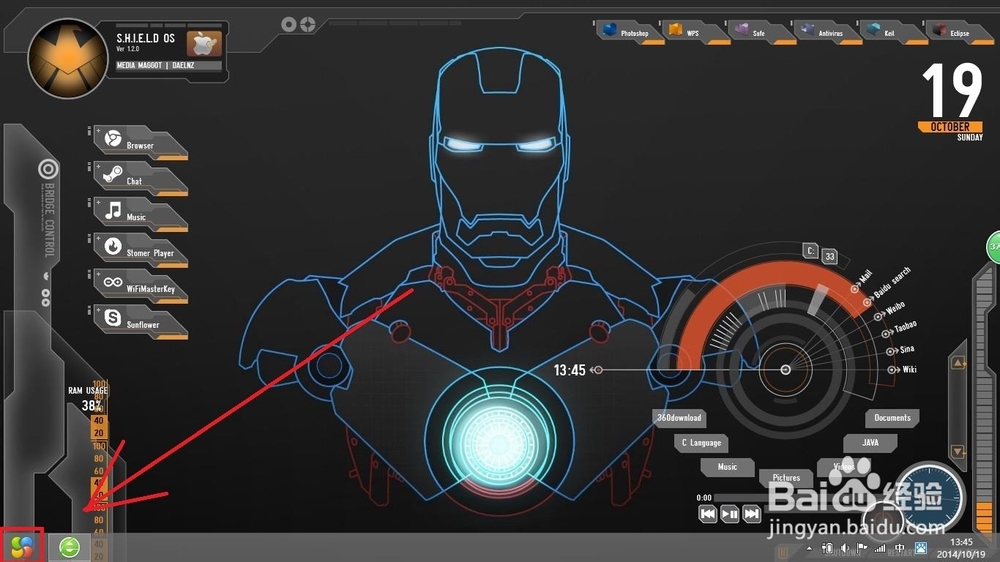Screen dimensions: 1000x562
Task: Click the S.H.I.E.L.D eagle logo
Action: (68, 59)
